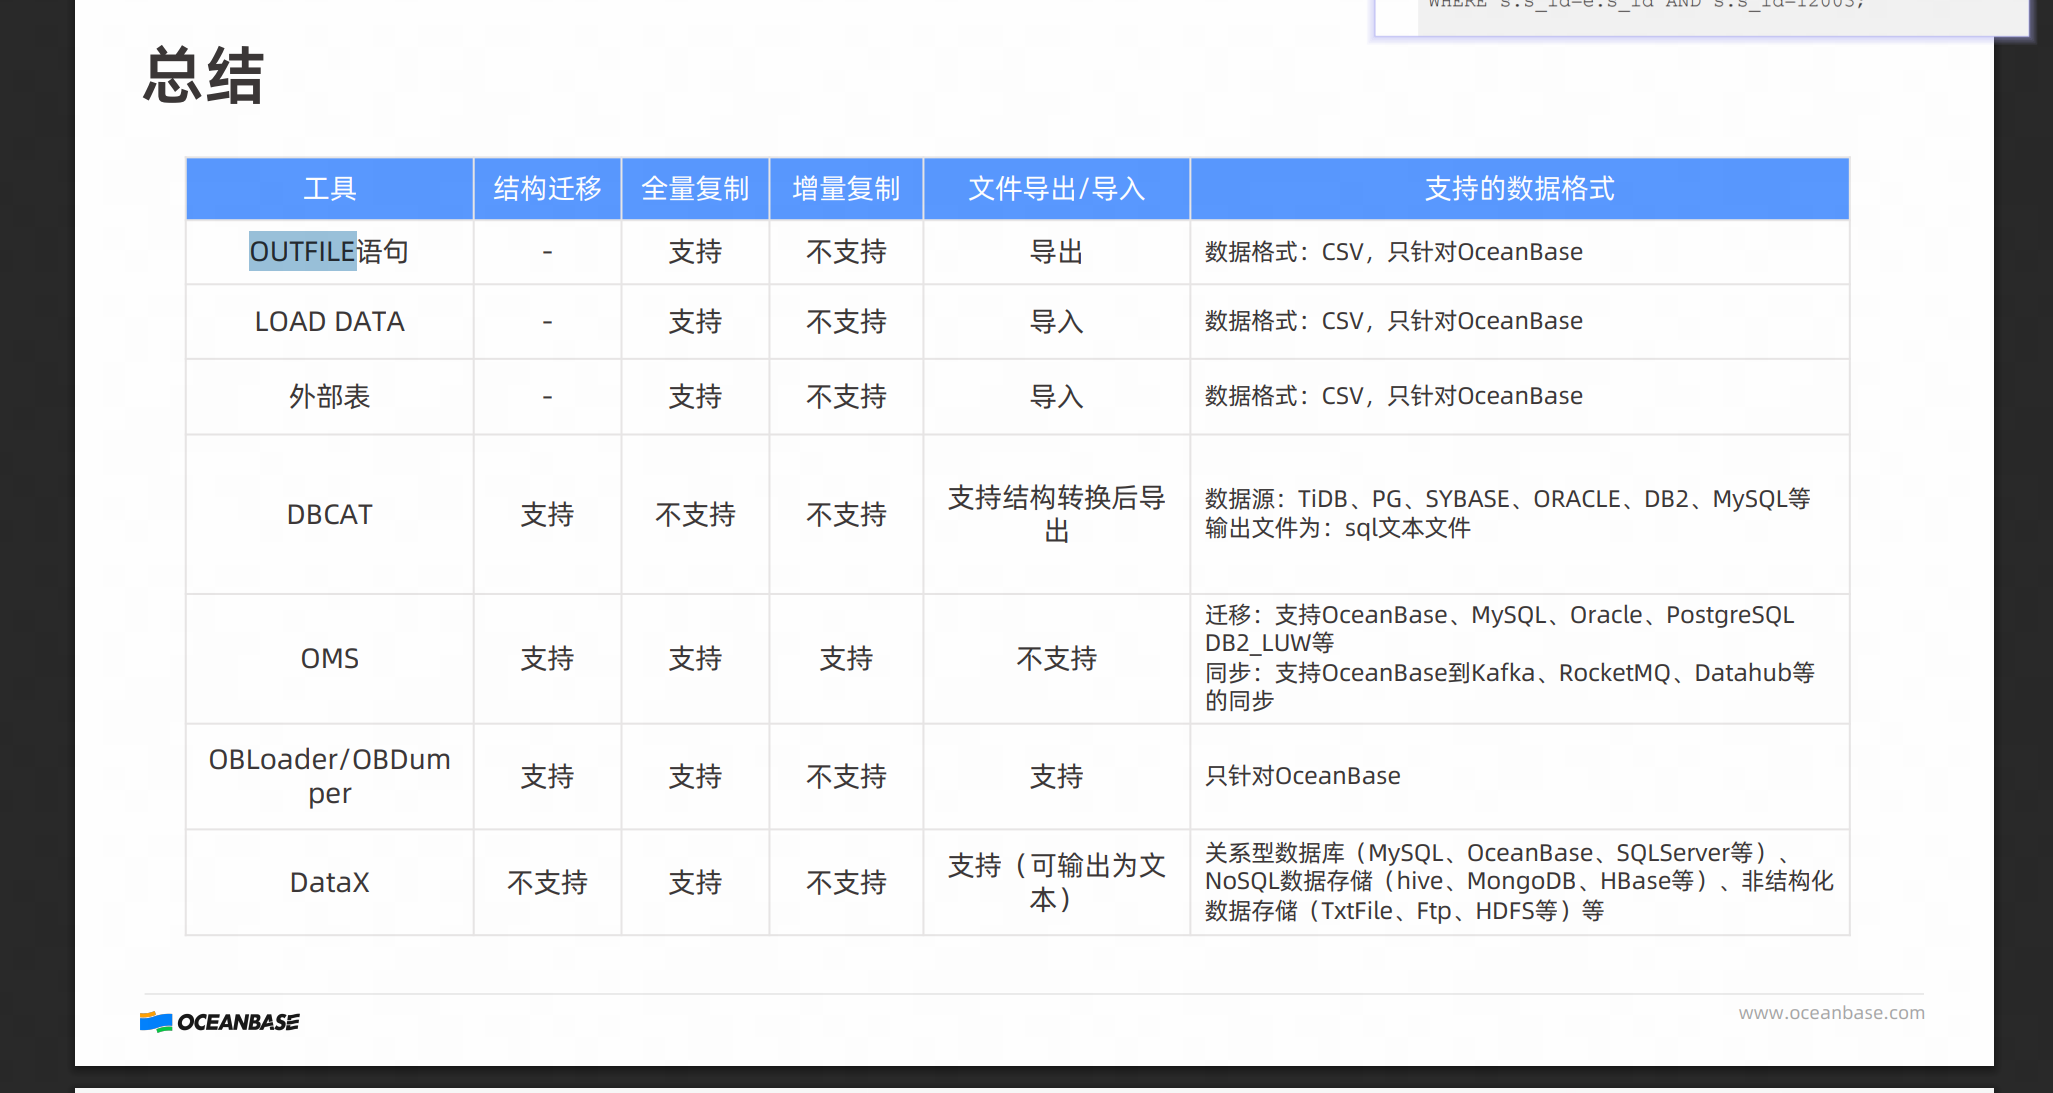
Task: Click the 外部表 tool cell
Action: coord(329,397)
